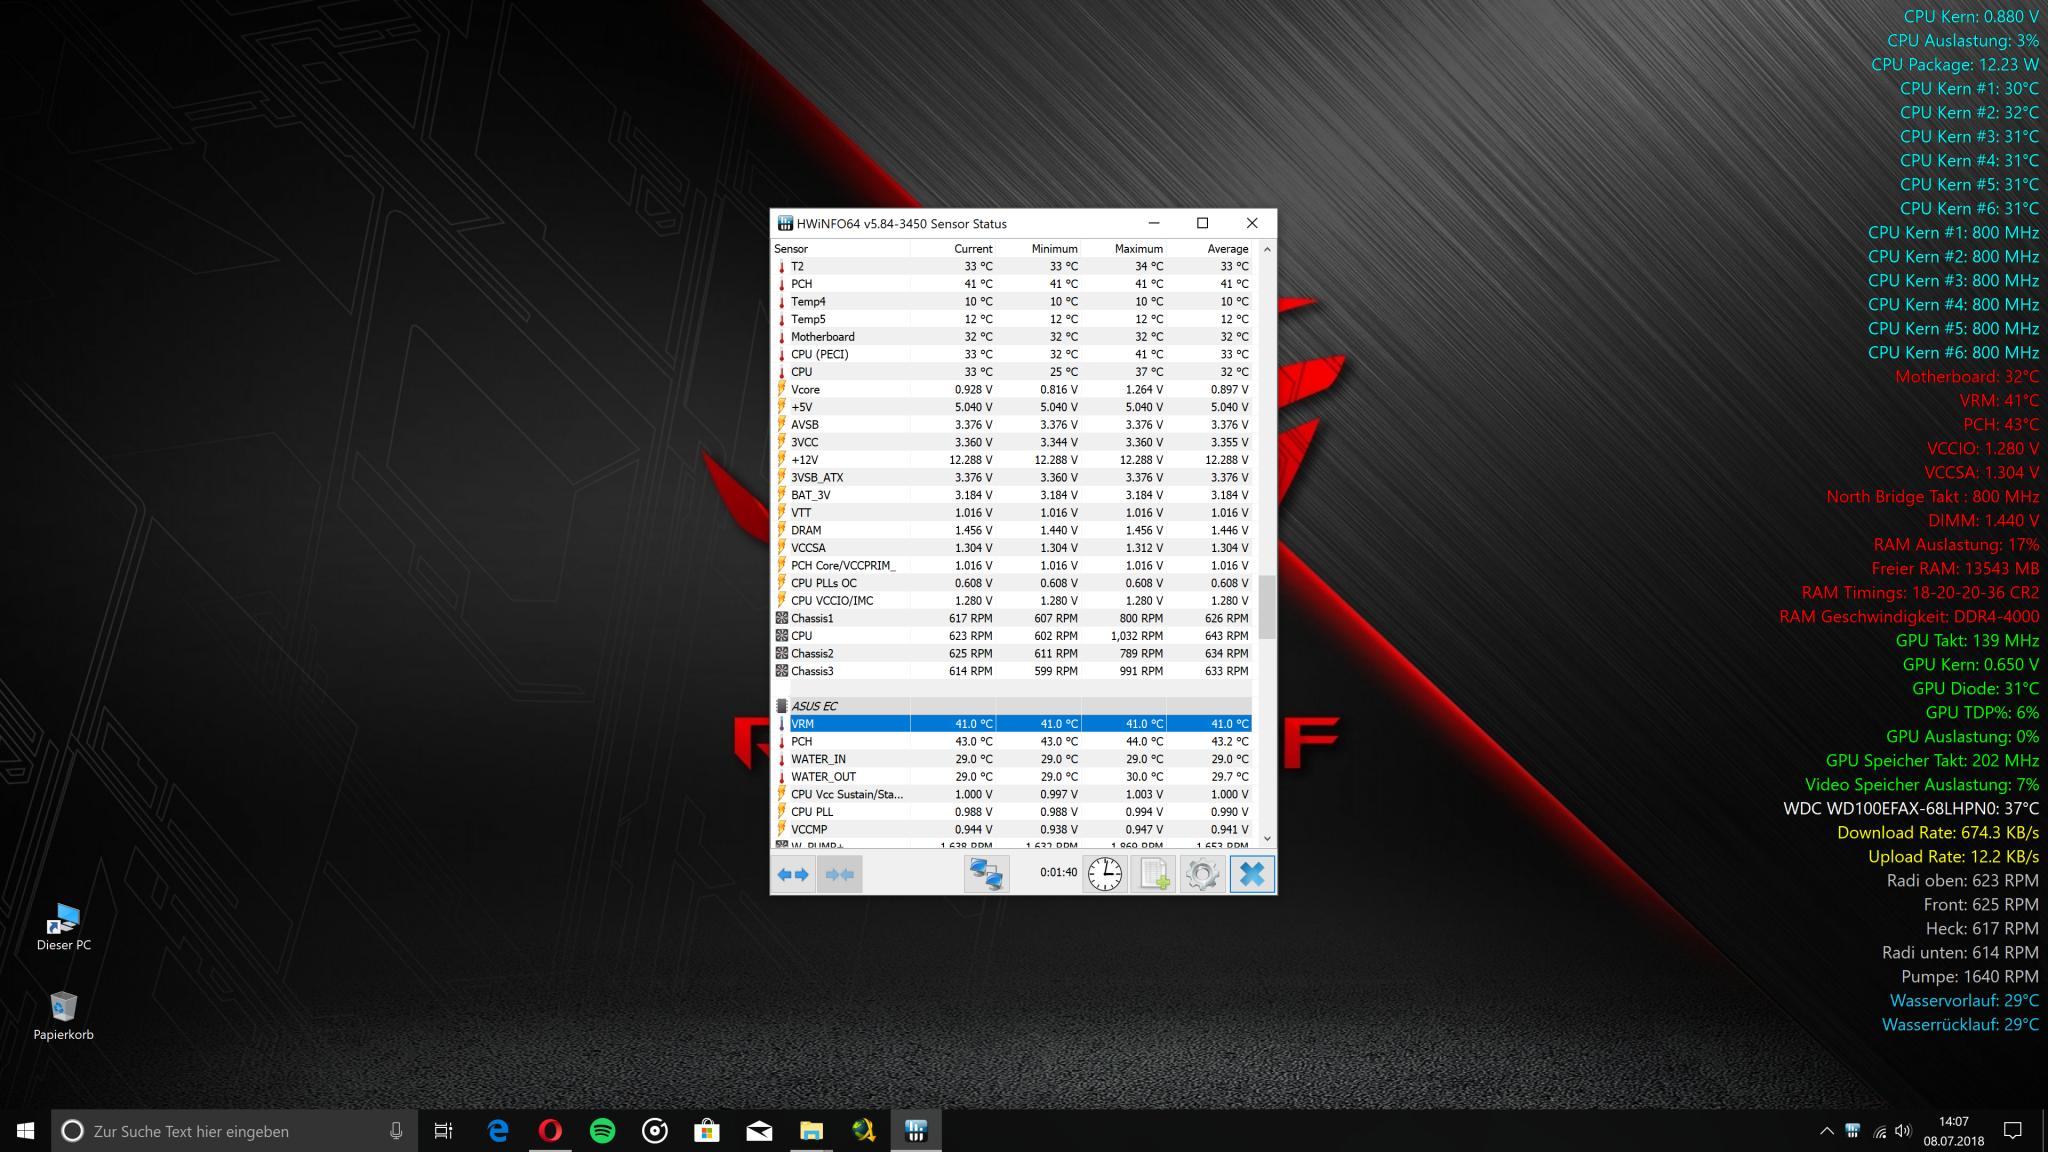Show hidden system tray icons
The height and width of the screenshot is (1152, 2048).
(1826, 1131)
